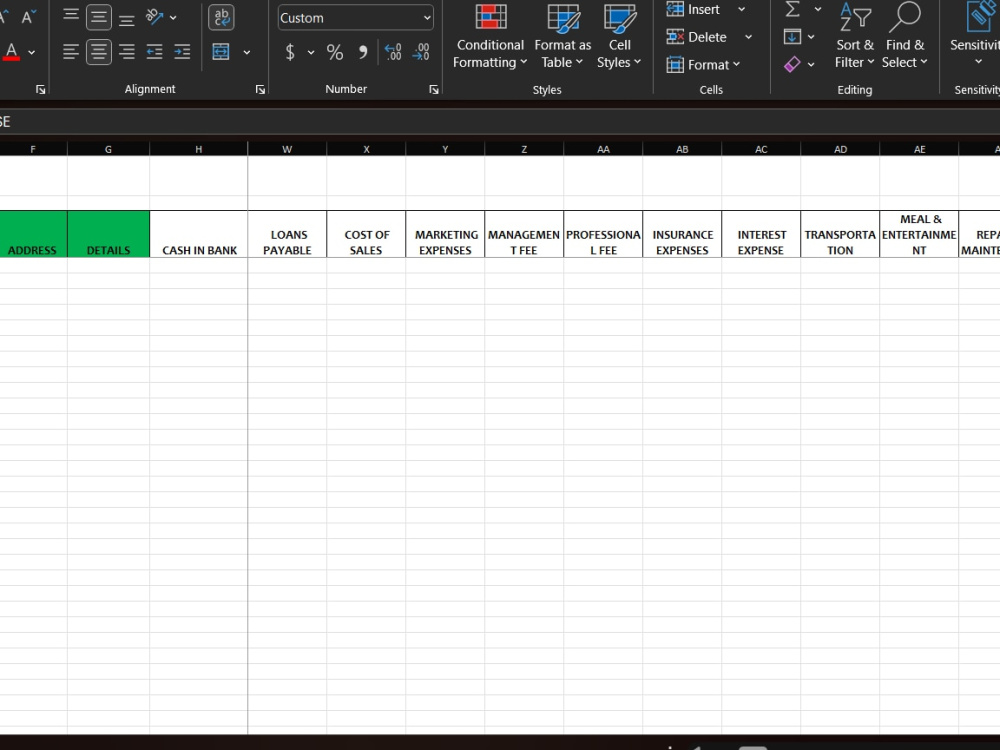Image resolution: width=1000 pixels, height=750 pixels.
Task: Expand the Orientation dropdown arrow
Action: (x=173, y=18)
